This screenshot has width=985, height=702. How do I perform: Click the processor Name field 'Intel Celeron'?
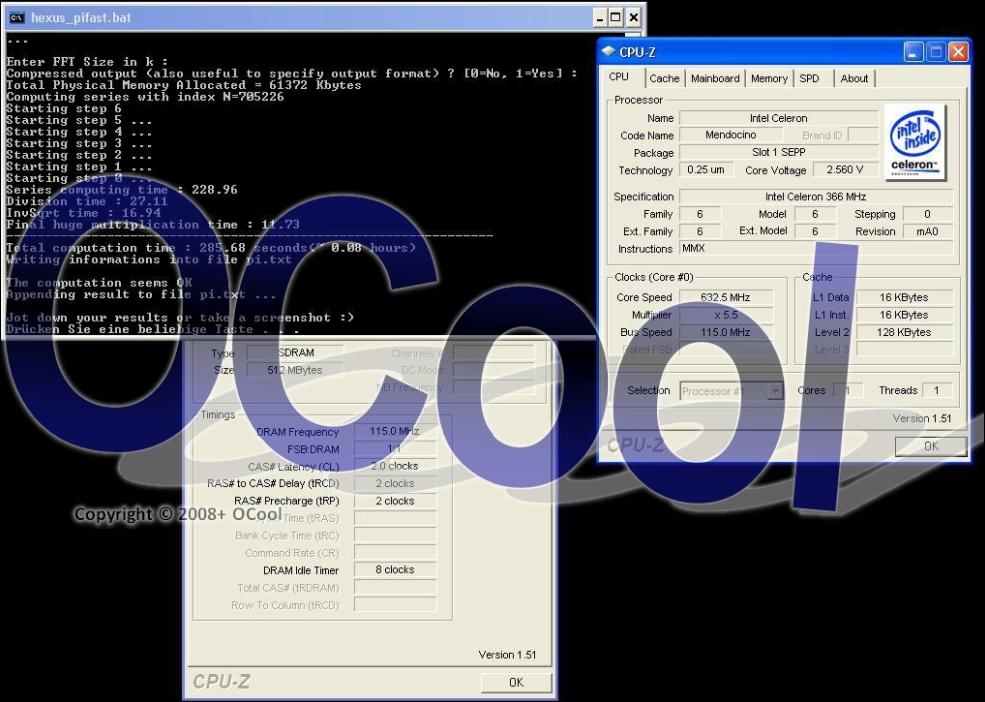(778, 118)
